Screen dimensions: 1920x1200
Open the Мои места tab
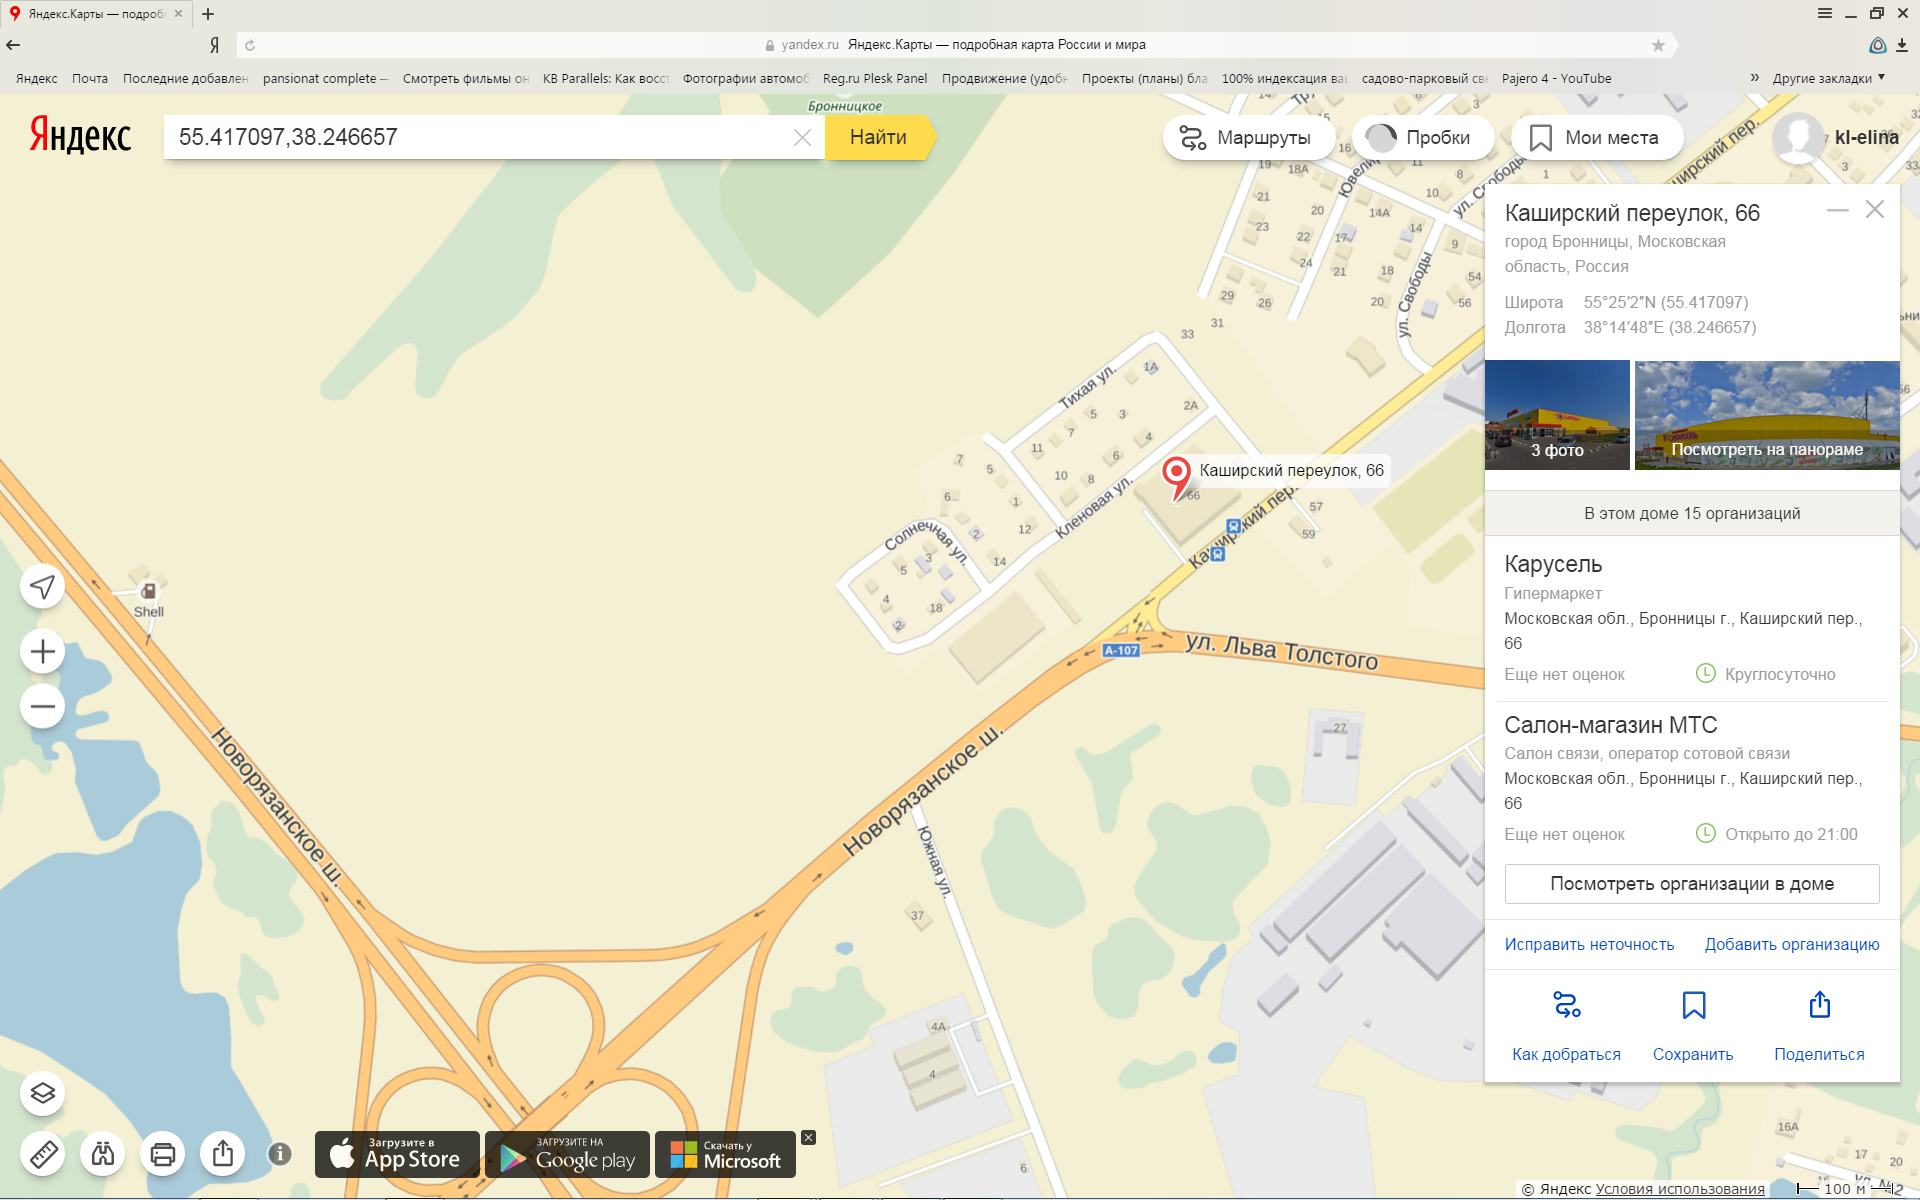tap(1596, 138)
